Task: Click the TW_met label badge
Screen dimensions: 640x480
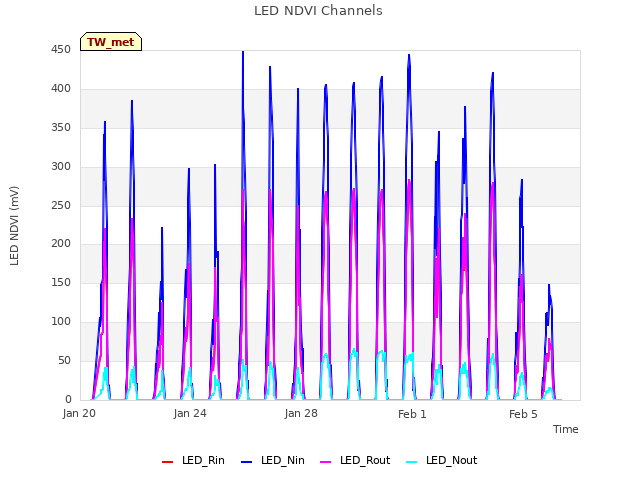Action: (x=111, y=42)
